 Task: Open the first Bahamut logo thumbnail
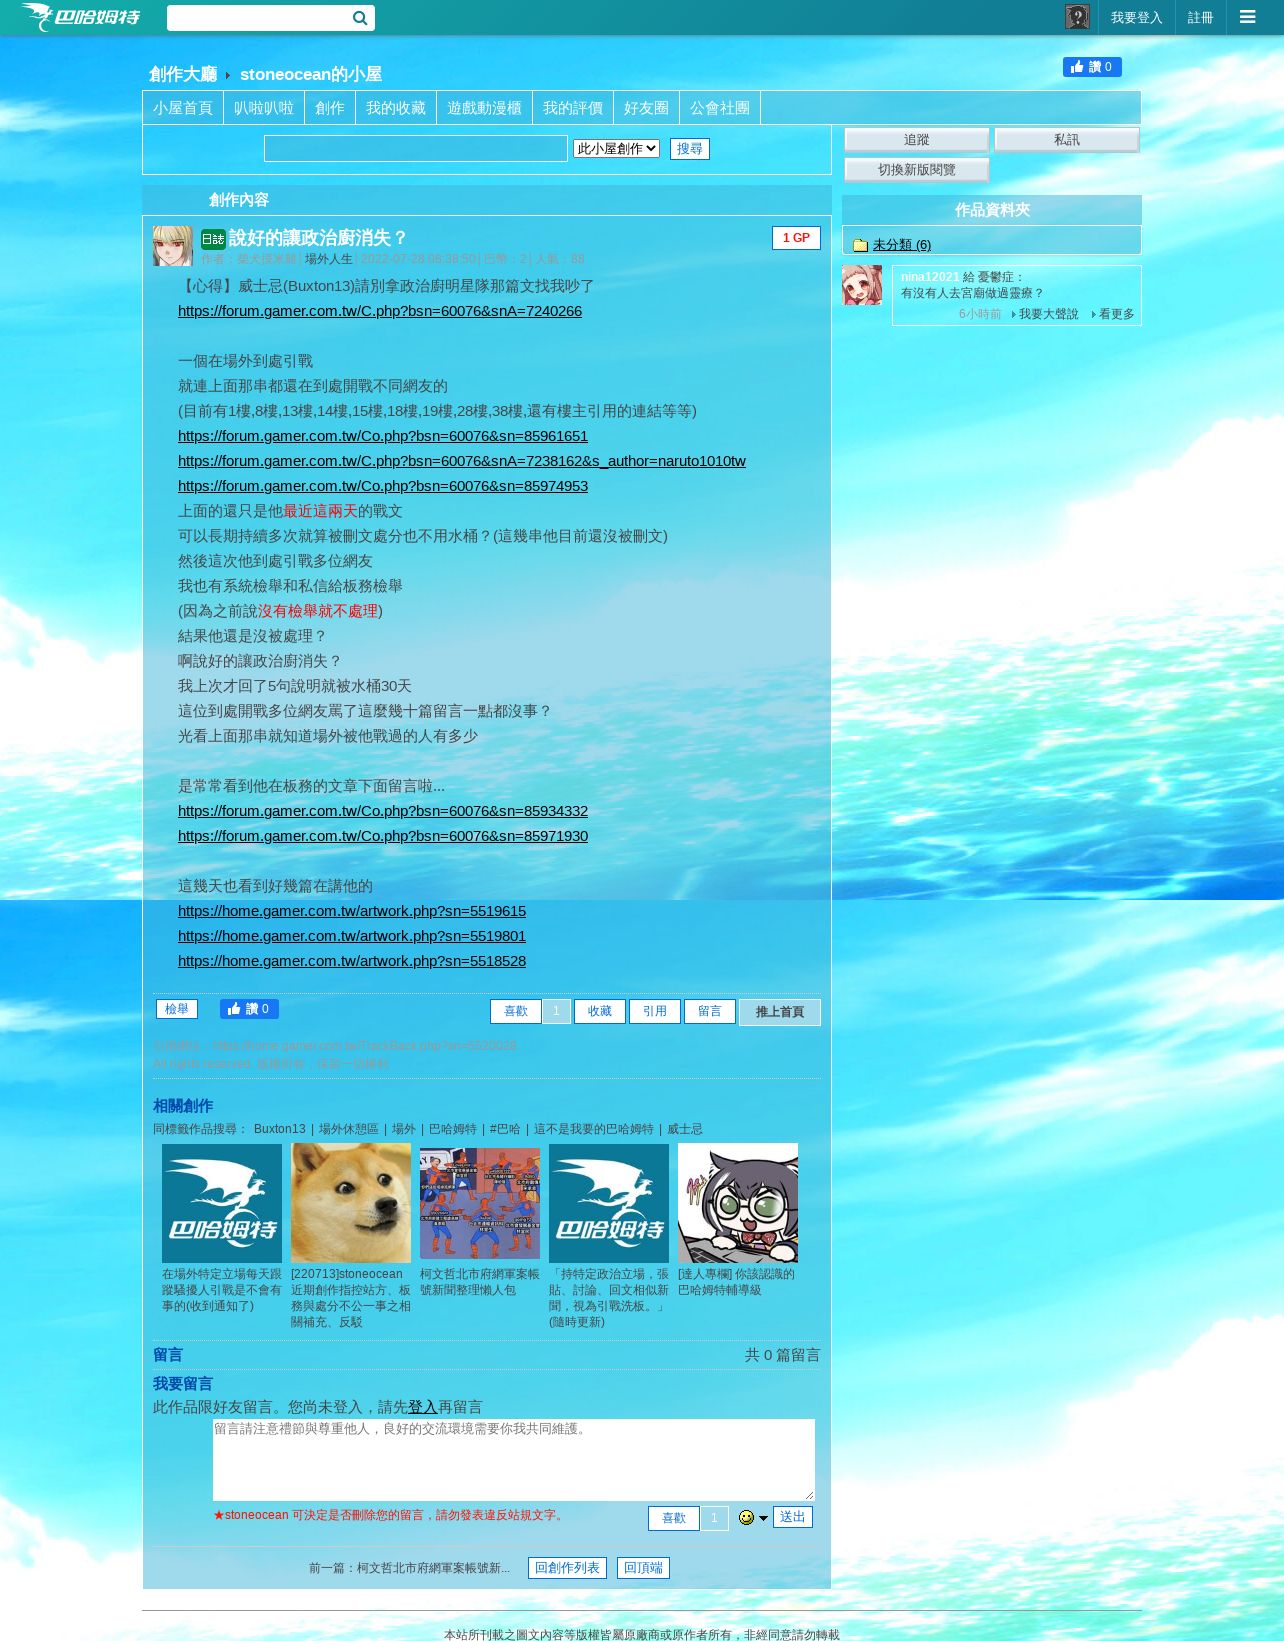coord(222,1203)
